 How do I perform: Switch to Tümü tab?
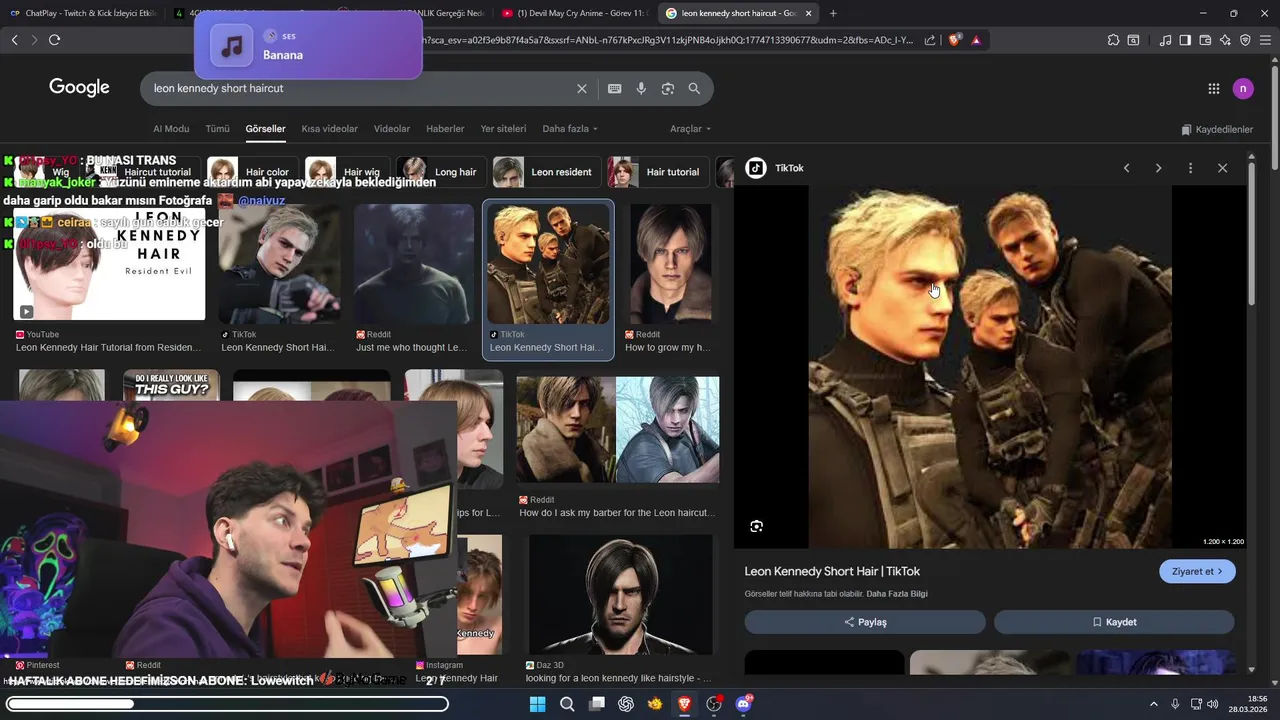tap(217, 129)
